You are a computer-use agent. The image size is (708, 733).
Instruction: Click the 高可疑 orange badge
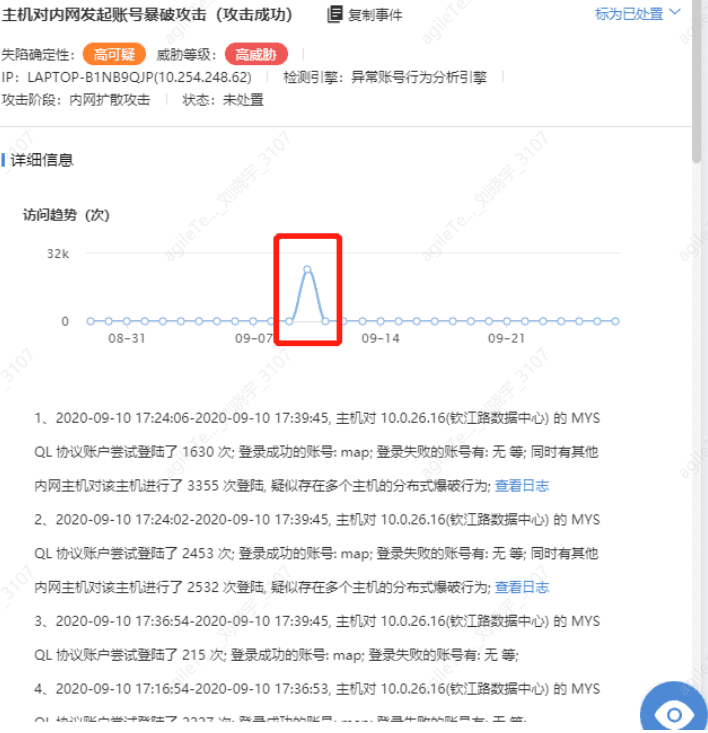(114, 54)
